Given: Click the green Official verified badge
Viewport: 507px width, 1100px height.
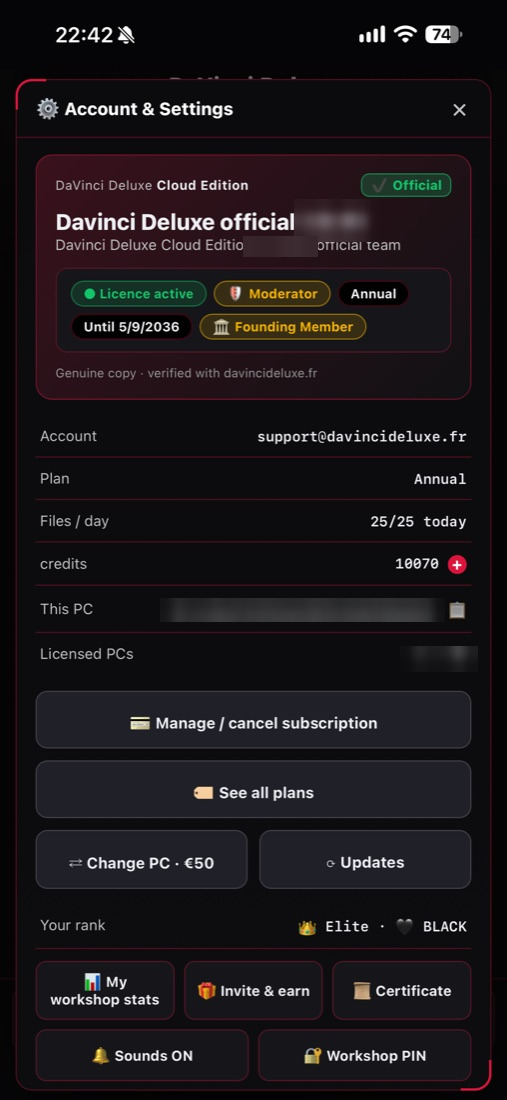Looking at the screenshot, I should click(x=406, y=185).
